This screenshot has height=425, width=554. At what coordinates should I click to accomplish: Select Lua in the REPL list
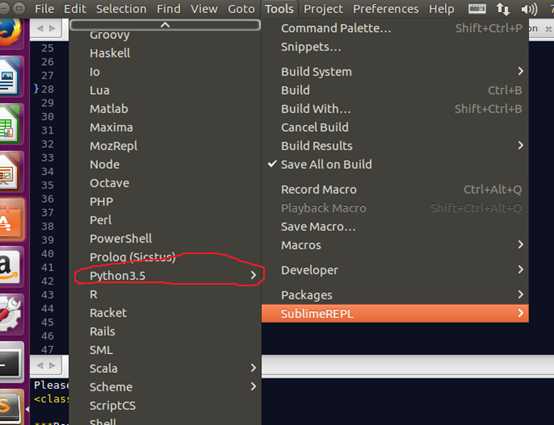165,90
